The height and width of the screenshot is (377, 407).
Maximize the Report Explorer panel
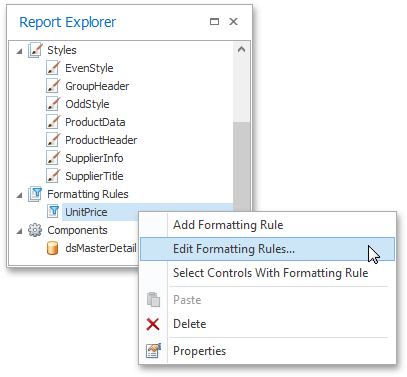tap(214, 22)
